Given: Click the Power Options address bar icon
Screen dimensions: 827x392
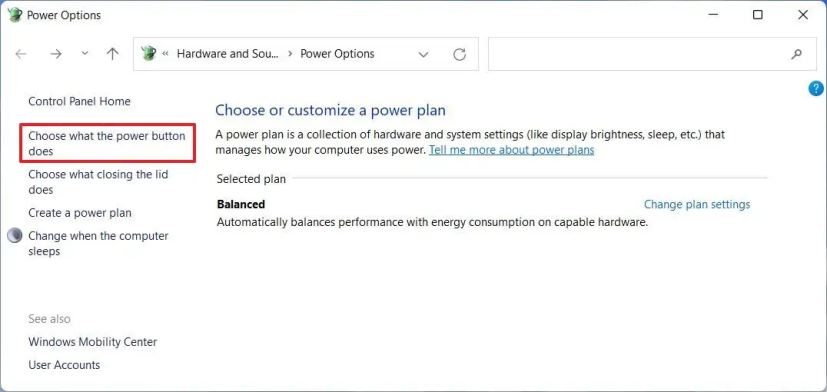Looking at the screenshot, I should pos(149,53).
